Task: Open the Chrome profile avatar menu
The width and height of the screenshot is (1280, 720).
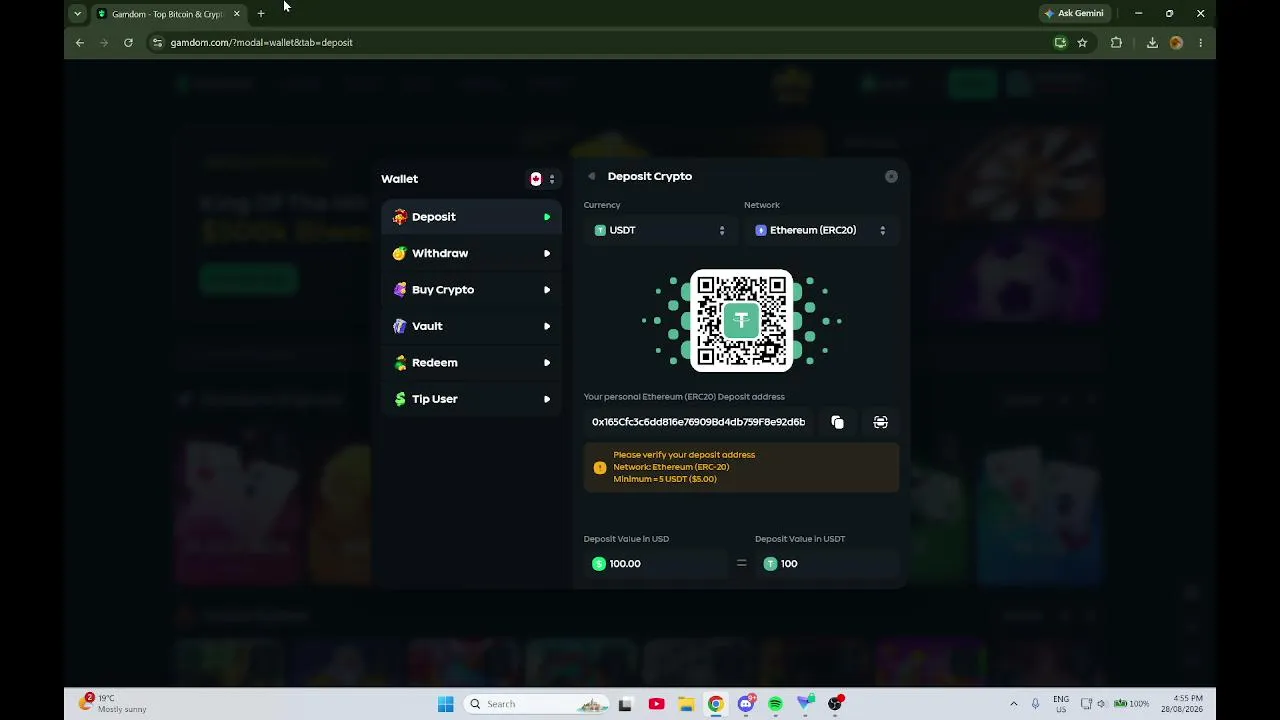Action: [1176, 43]
